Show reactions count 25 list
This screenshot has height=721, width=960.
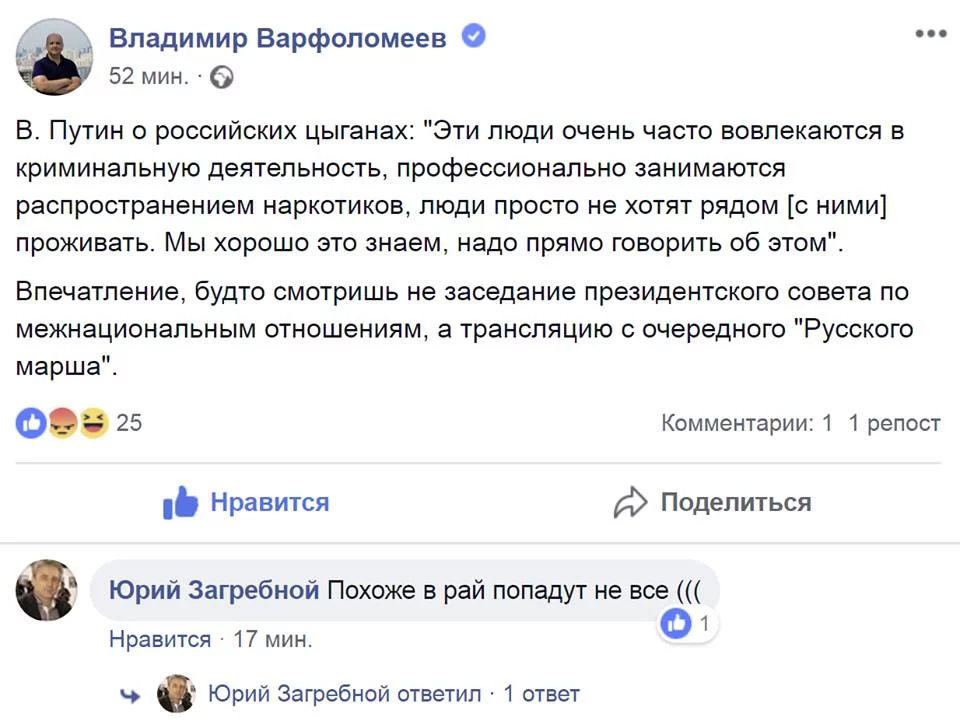pyautogui.click(x=129, y=423)
